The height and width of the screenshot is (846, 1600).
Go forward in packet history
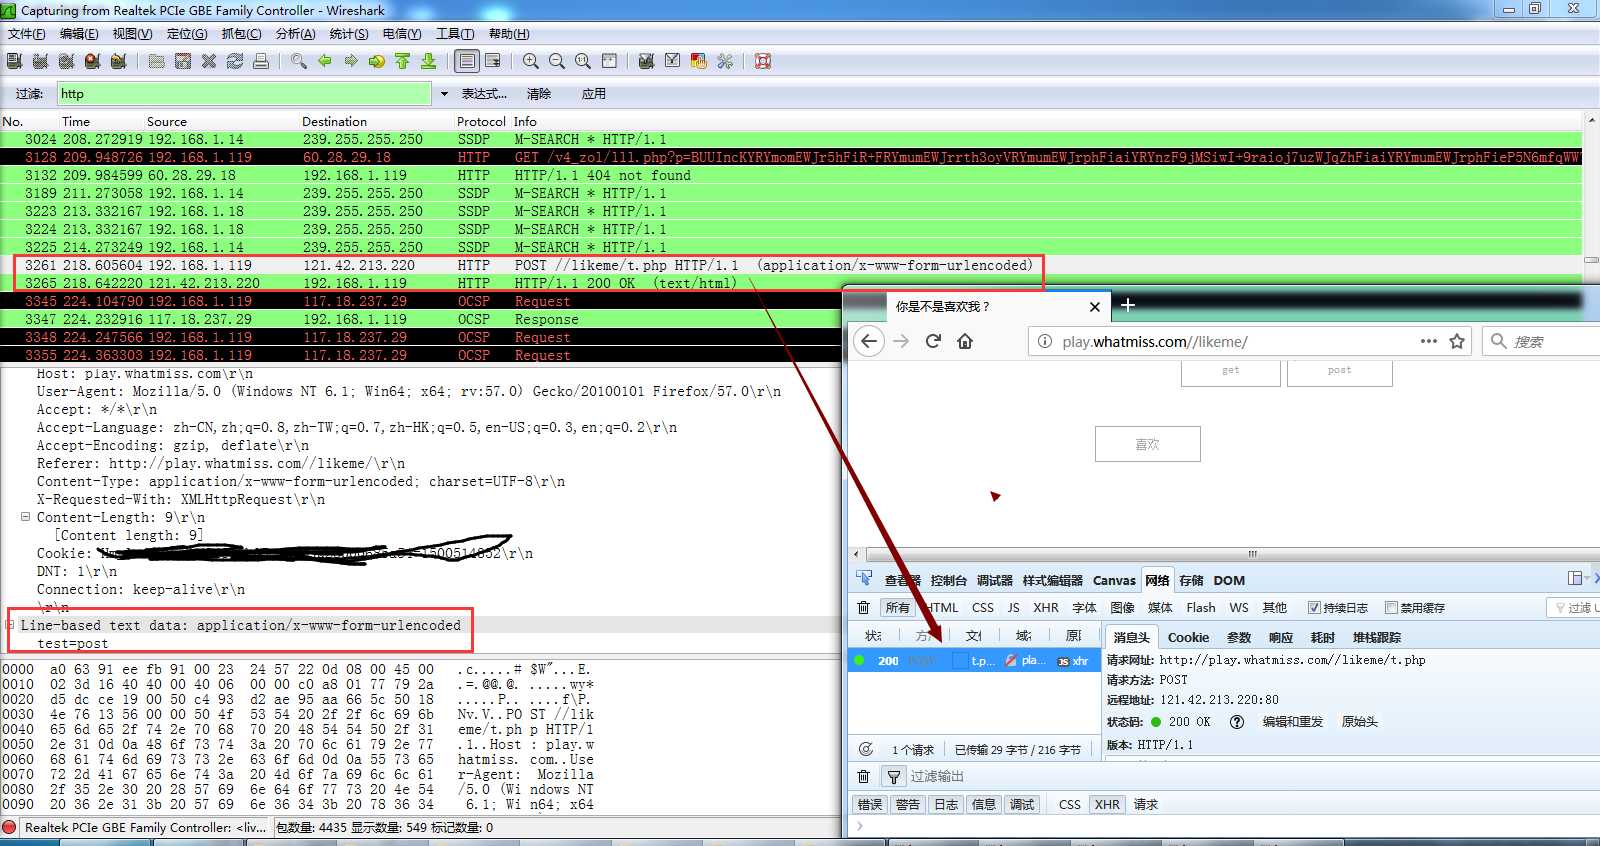click(351, 61)
